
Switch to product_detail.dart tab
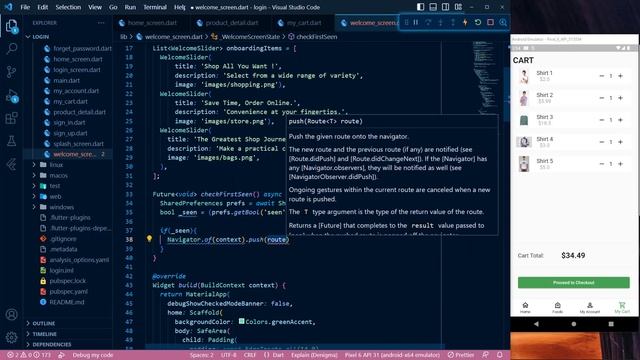231,23
